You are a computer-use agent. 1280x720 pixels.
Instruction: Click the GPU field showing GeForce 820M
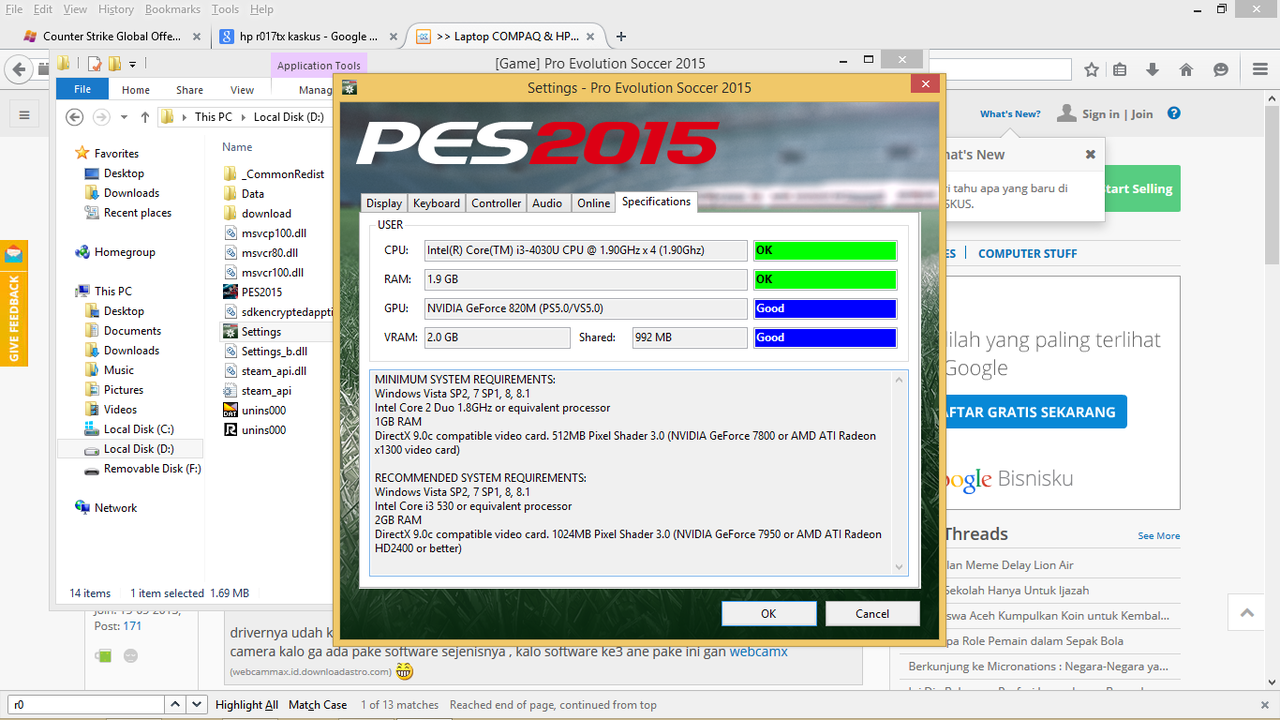point(585,308)
